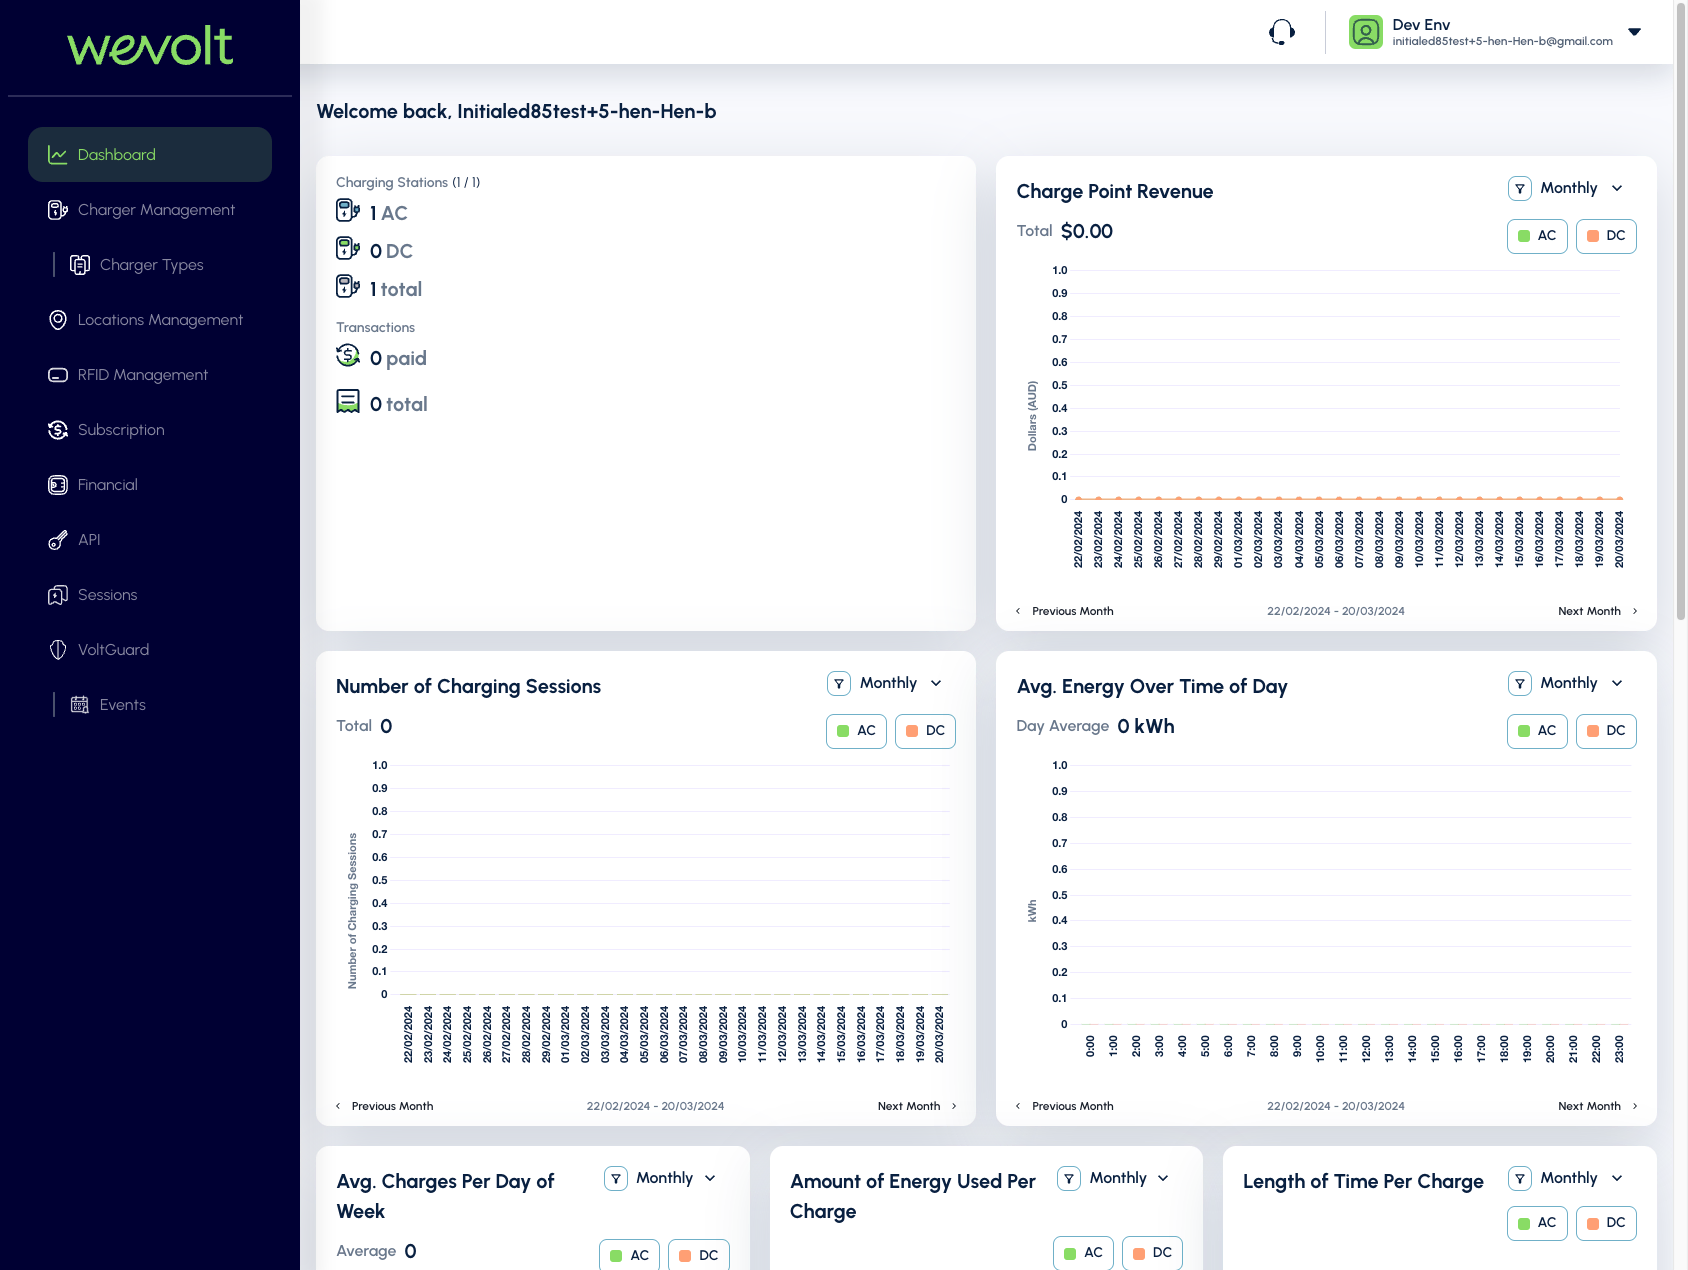The height and width of the screenshot is (1270, 1688).
Task: Toggle AC series in Number of Charging Sessions
Action: point(856,731)
